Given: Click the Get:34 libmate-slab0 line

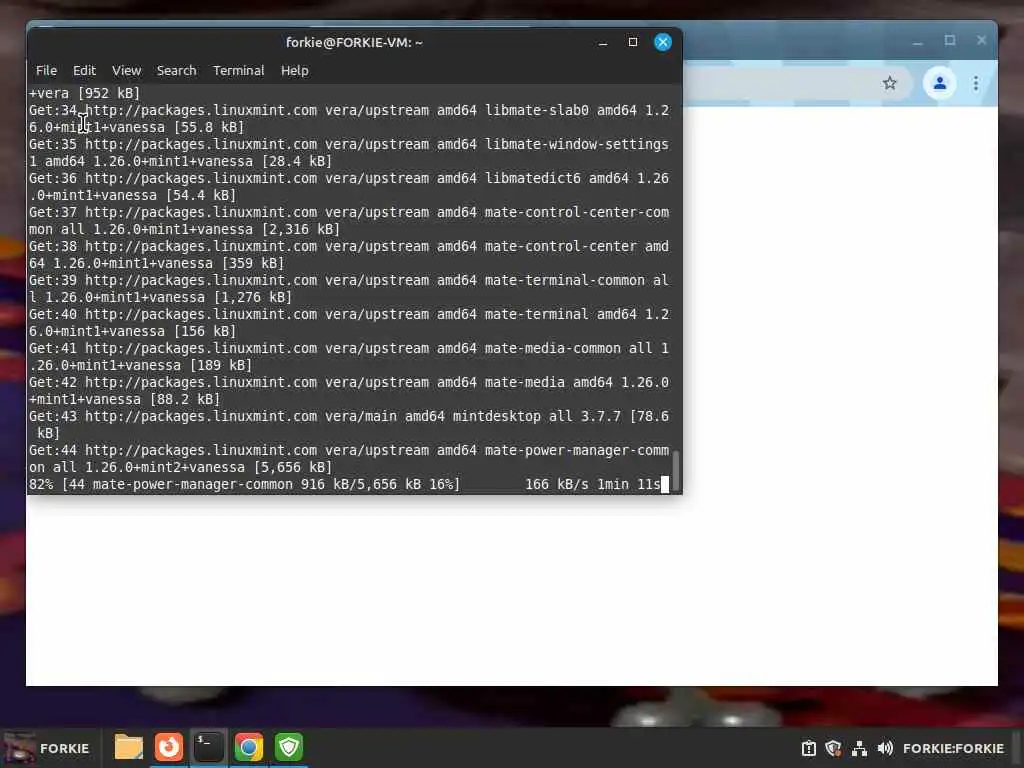Looking at the screenshot, I should [349, 119].
